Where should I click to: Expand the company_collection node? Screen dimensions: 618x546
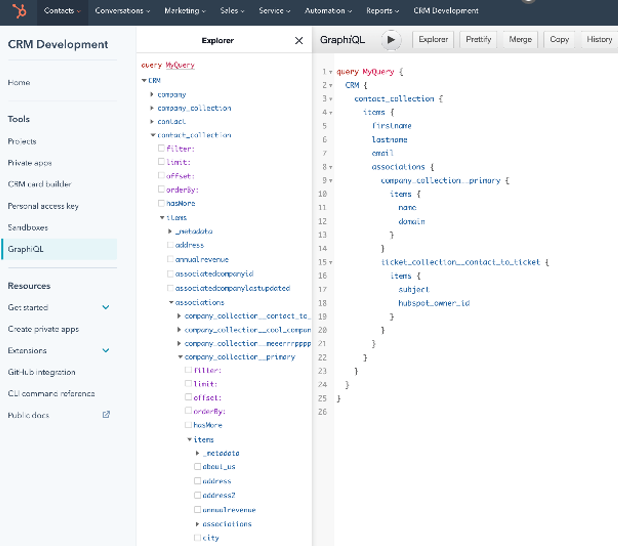pyautogui.click(x=152, y=108)
